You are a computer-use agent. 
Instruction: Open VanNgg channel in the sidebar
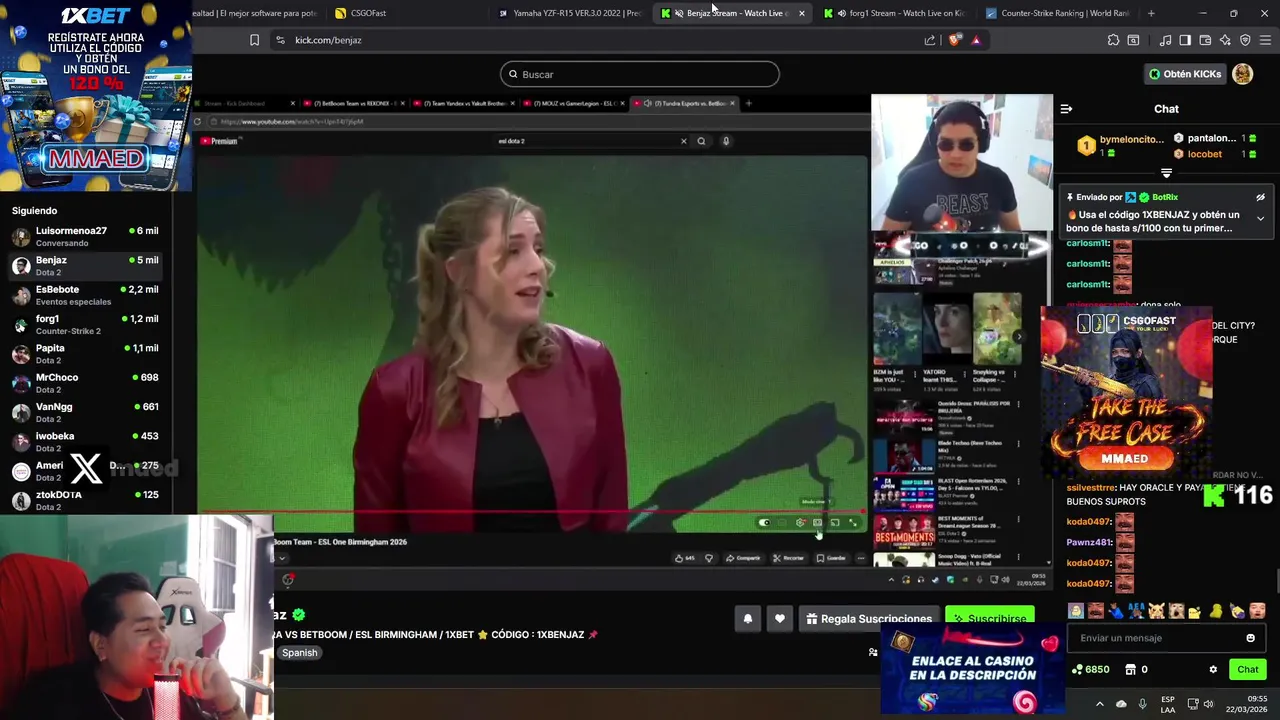[86, 412]
